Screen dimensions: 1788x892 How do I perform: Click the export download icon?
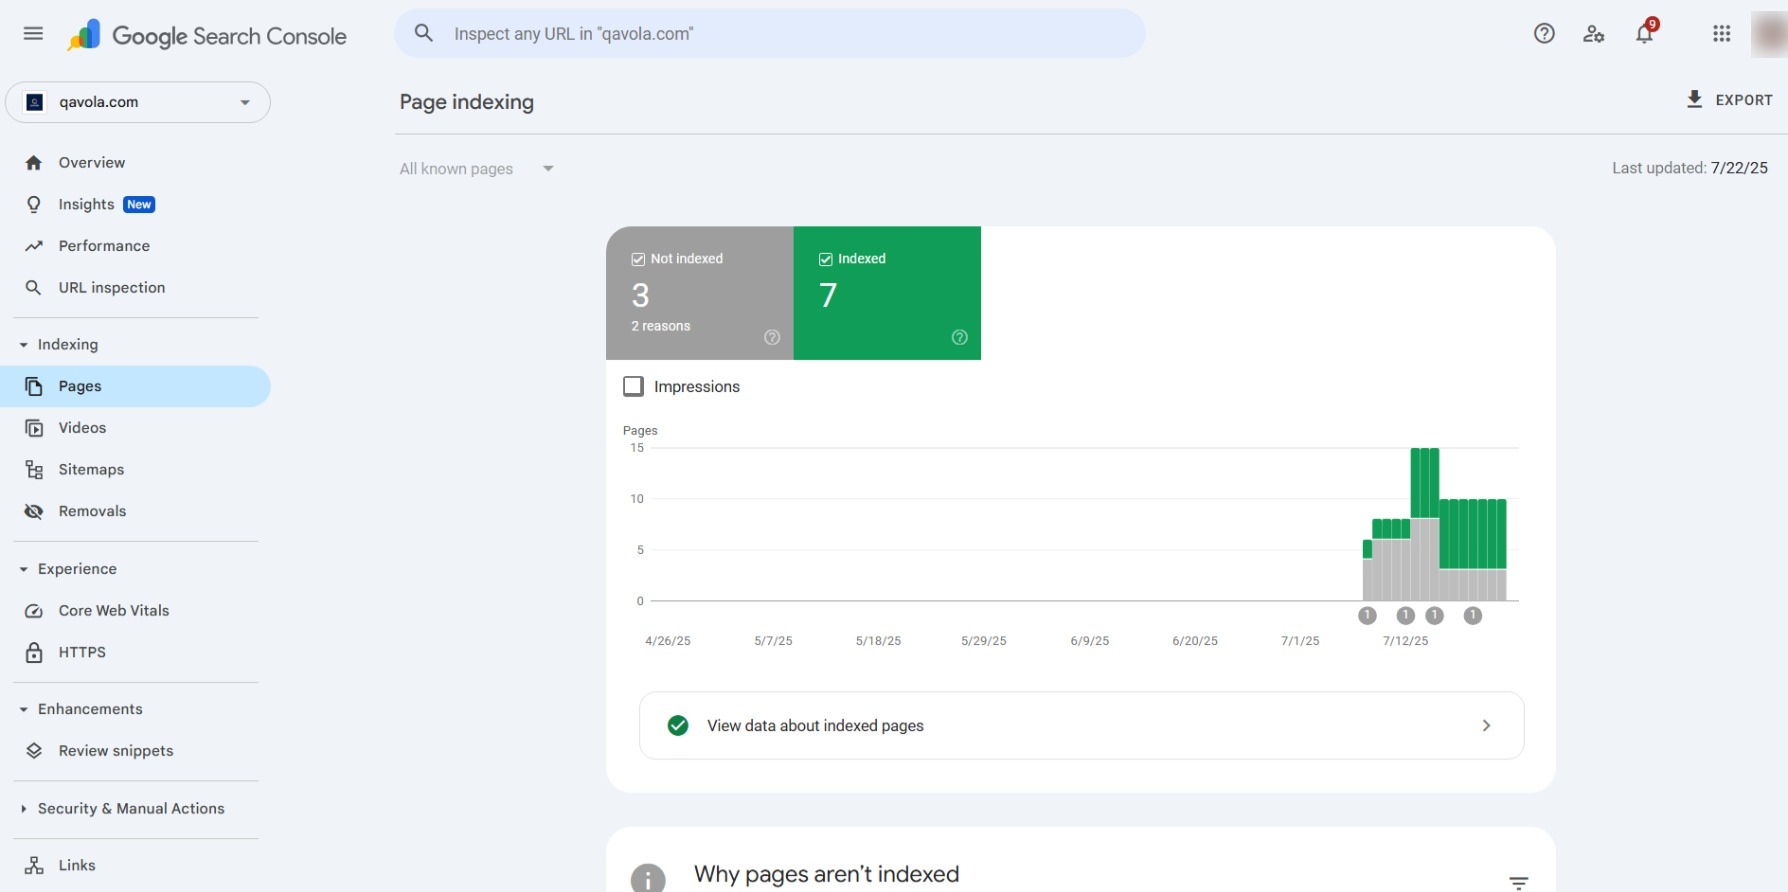click(x=1694, y=99)
